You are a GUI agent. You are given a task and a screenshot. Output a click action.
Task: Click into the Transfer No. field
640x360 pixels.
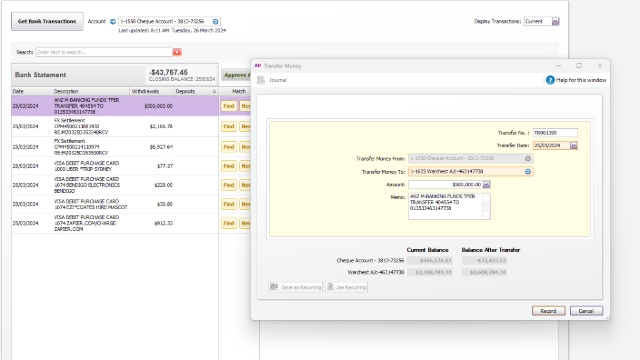click(x=555, y=133)
